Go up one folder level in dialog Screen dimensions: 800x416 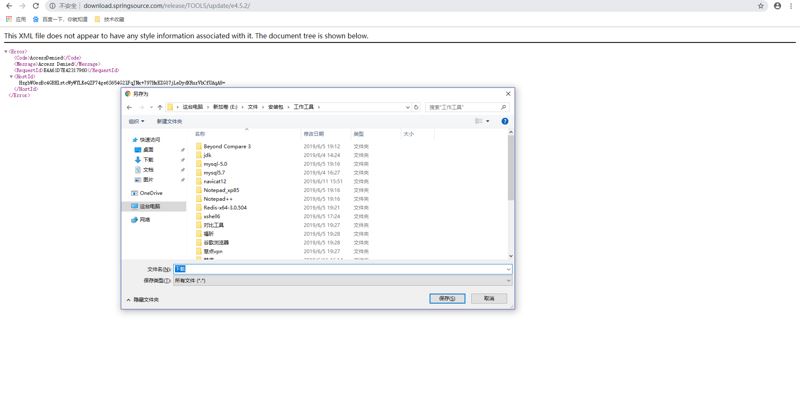(160, 107)
